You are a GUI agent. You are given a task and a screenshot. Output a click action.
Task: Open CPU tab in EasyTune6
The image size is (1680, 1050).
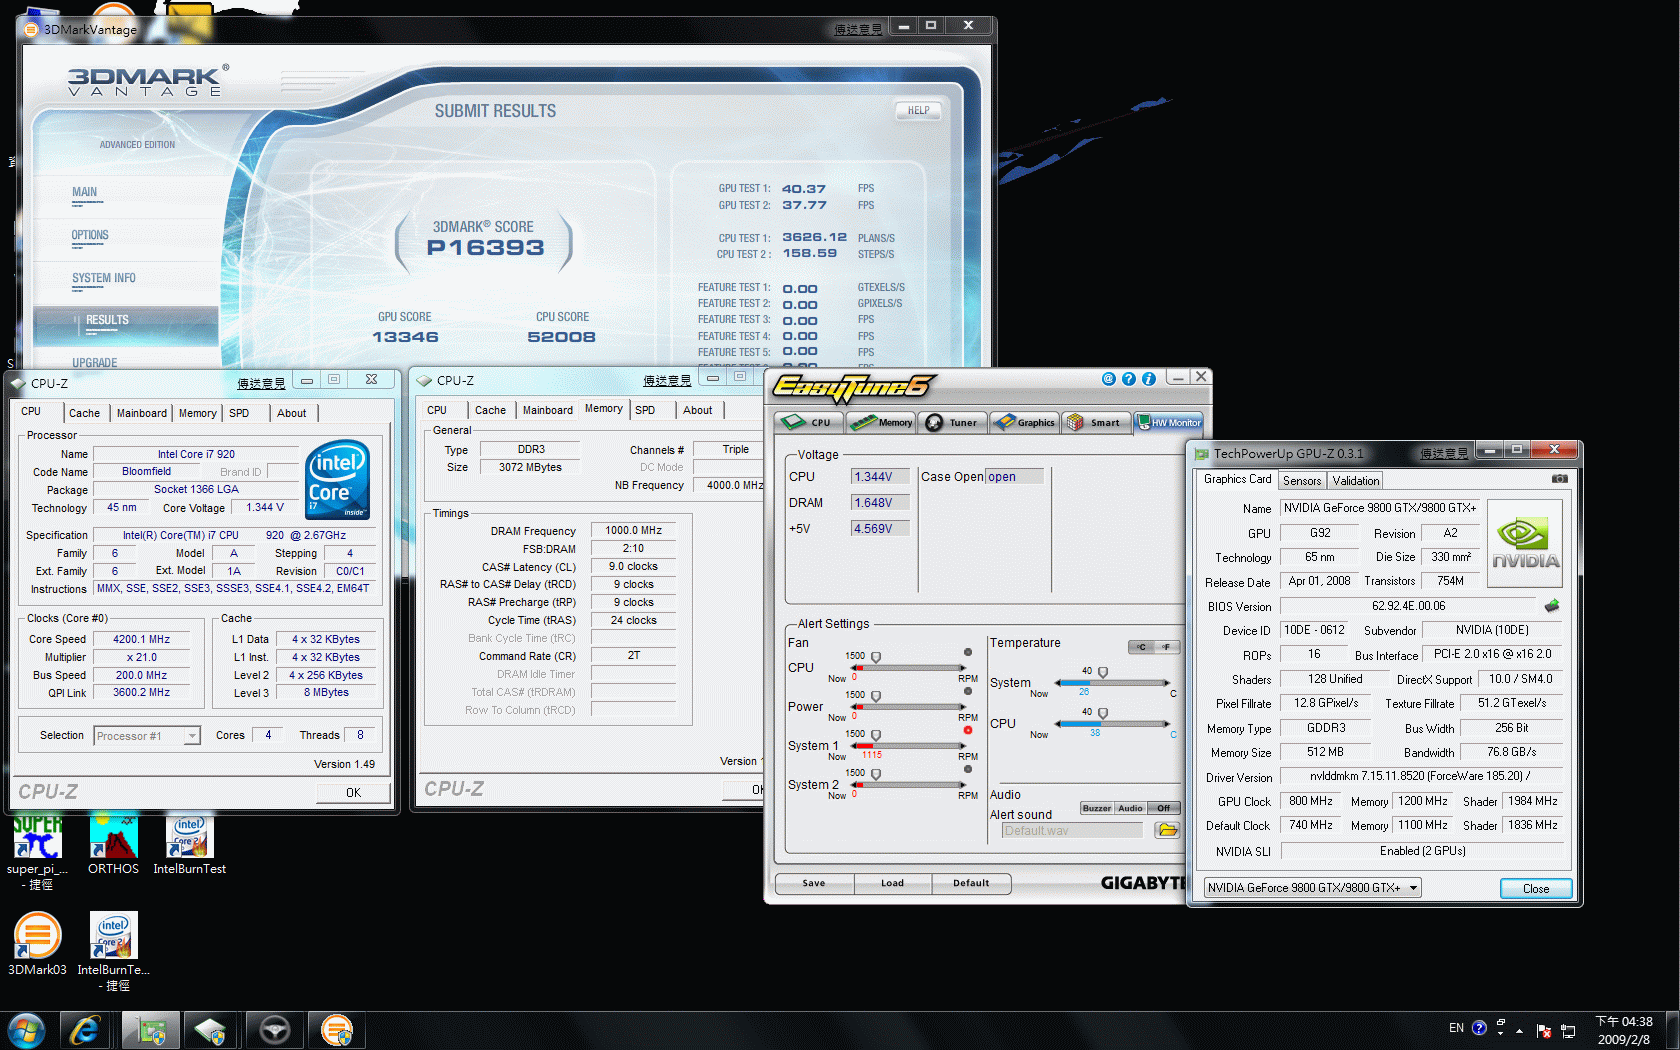pyautogui.click(x=809, y=422)
